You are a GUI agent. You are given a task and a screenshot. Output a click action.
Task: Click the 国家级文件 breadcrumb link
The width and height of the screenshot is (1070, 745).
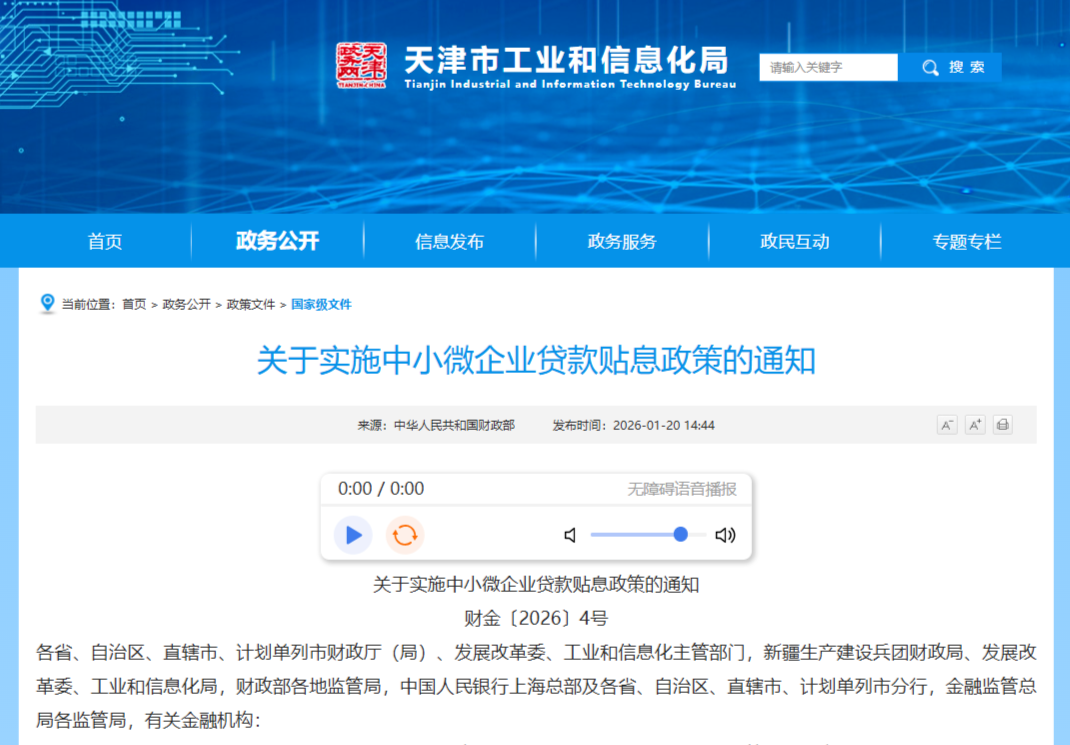321,304
